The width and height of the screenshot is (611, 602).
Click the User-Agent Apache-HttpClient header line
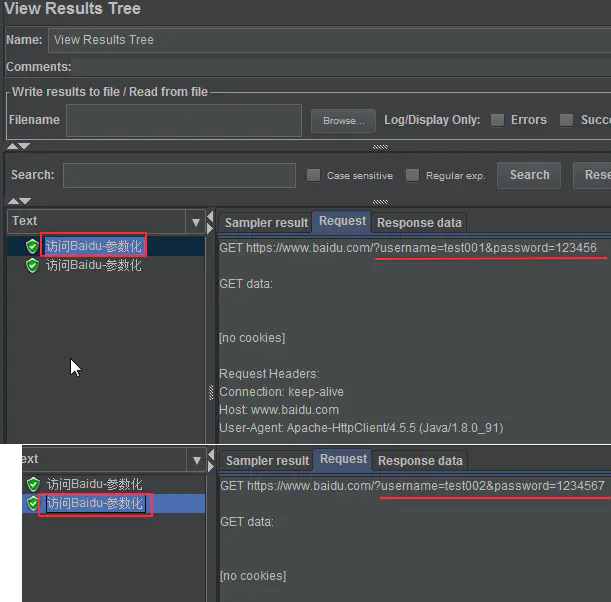point(361,428)
